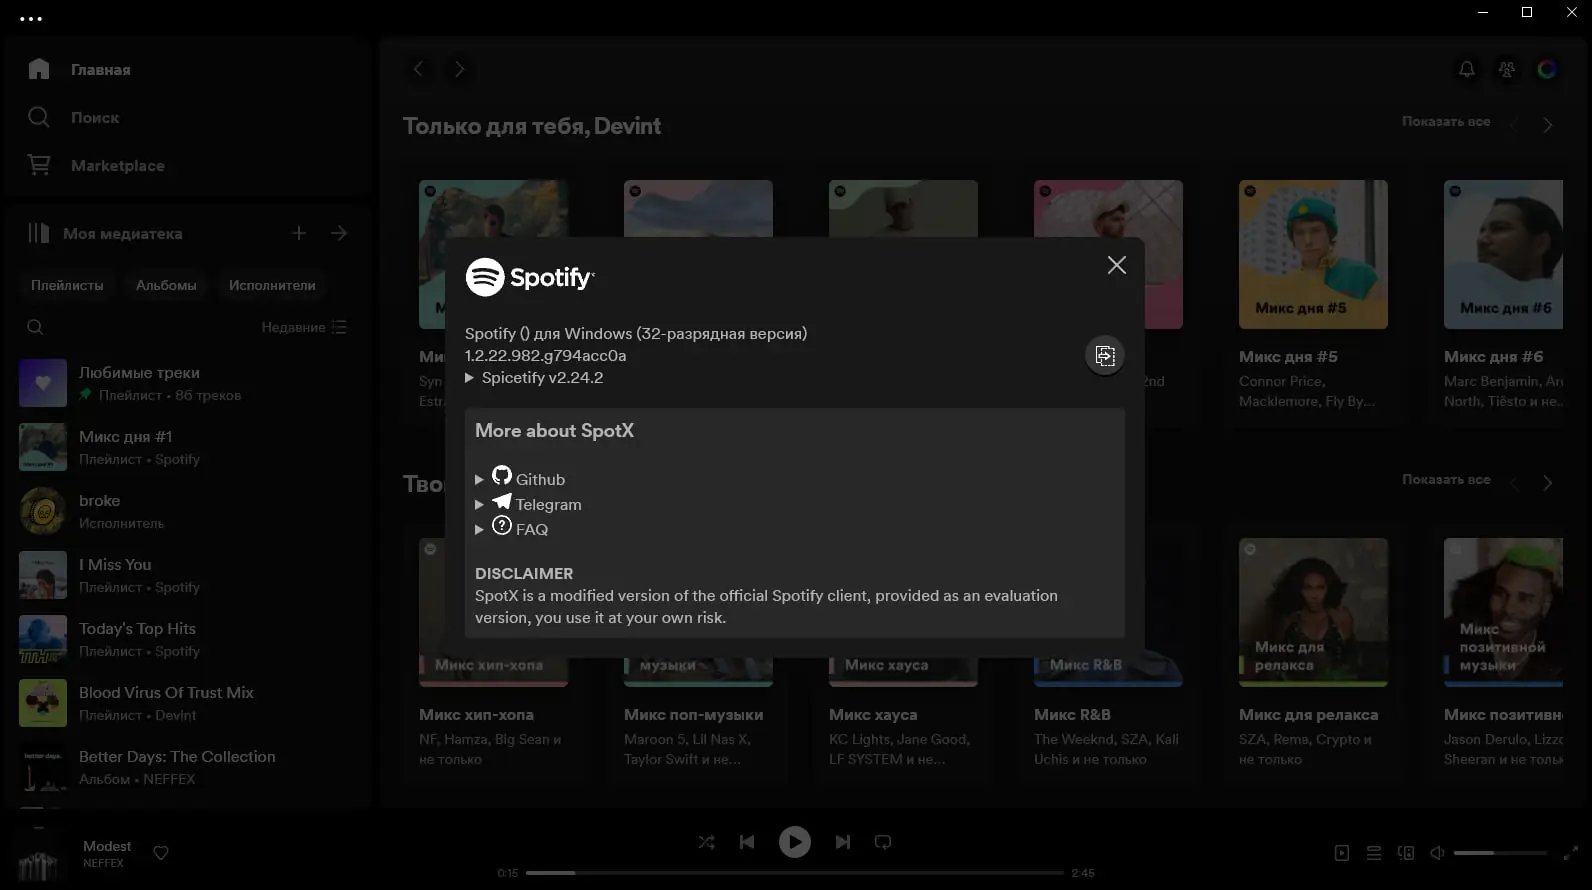Open Микс хип-хопа title link

click(476, 715)
